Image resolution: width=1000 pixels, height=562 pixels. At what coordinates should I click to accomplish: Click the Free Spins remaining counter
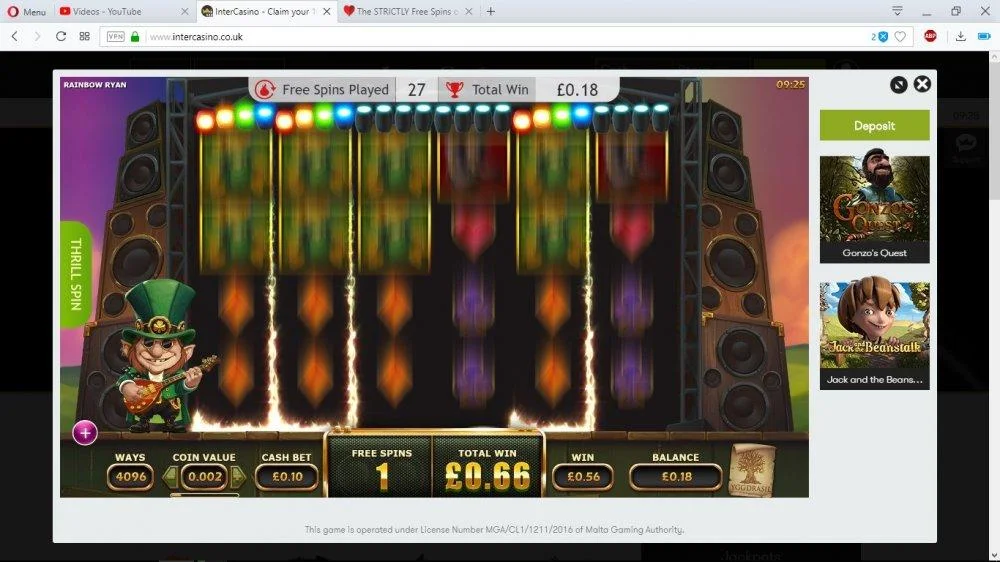[x=381, y=468]
